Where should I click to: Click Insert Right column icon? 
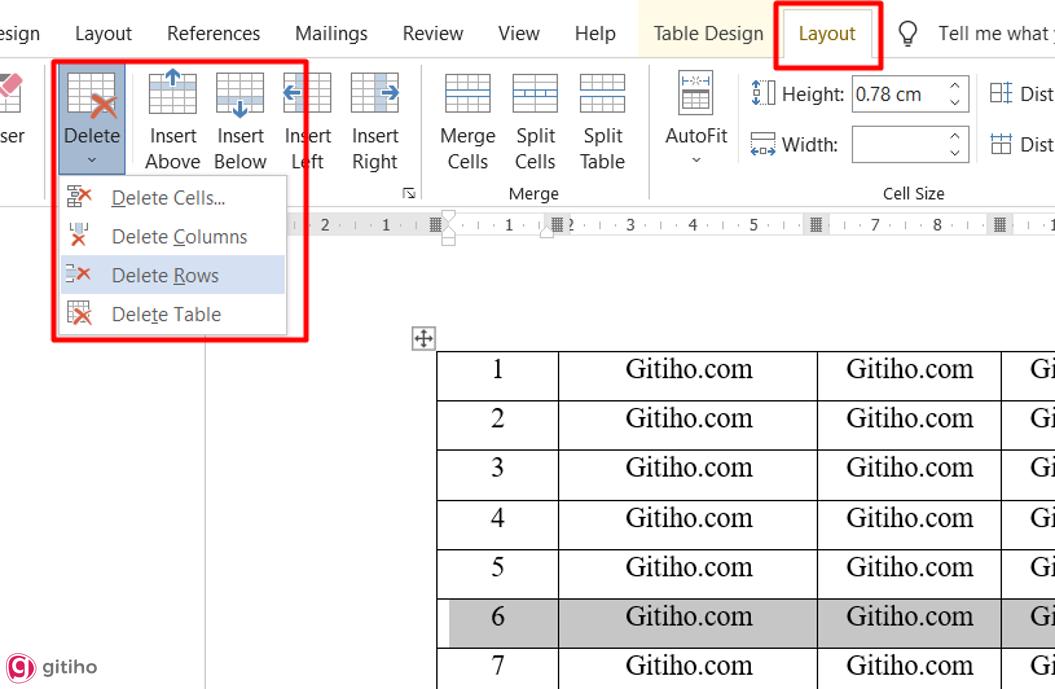(x=375, y=92)
